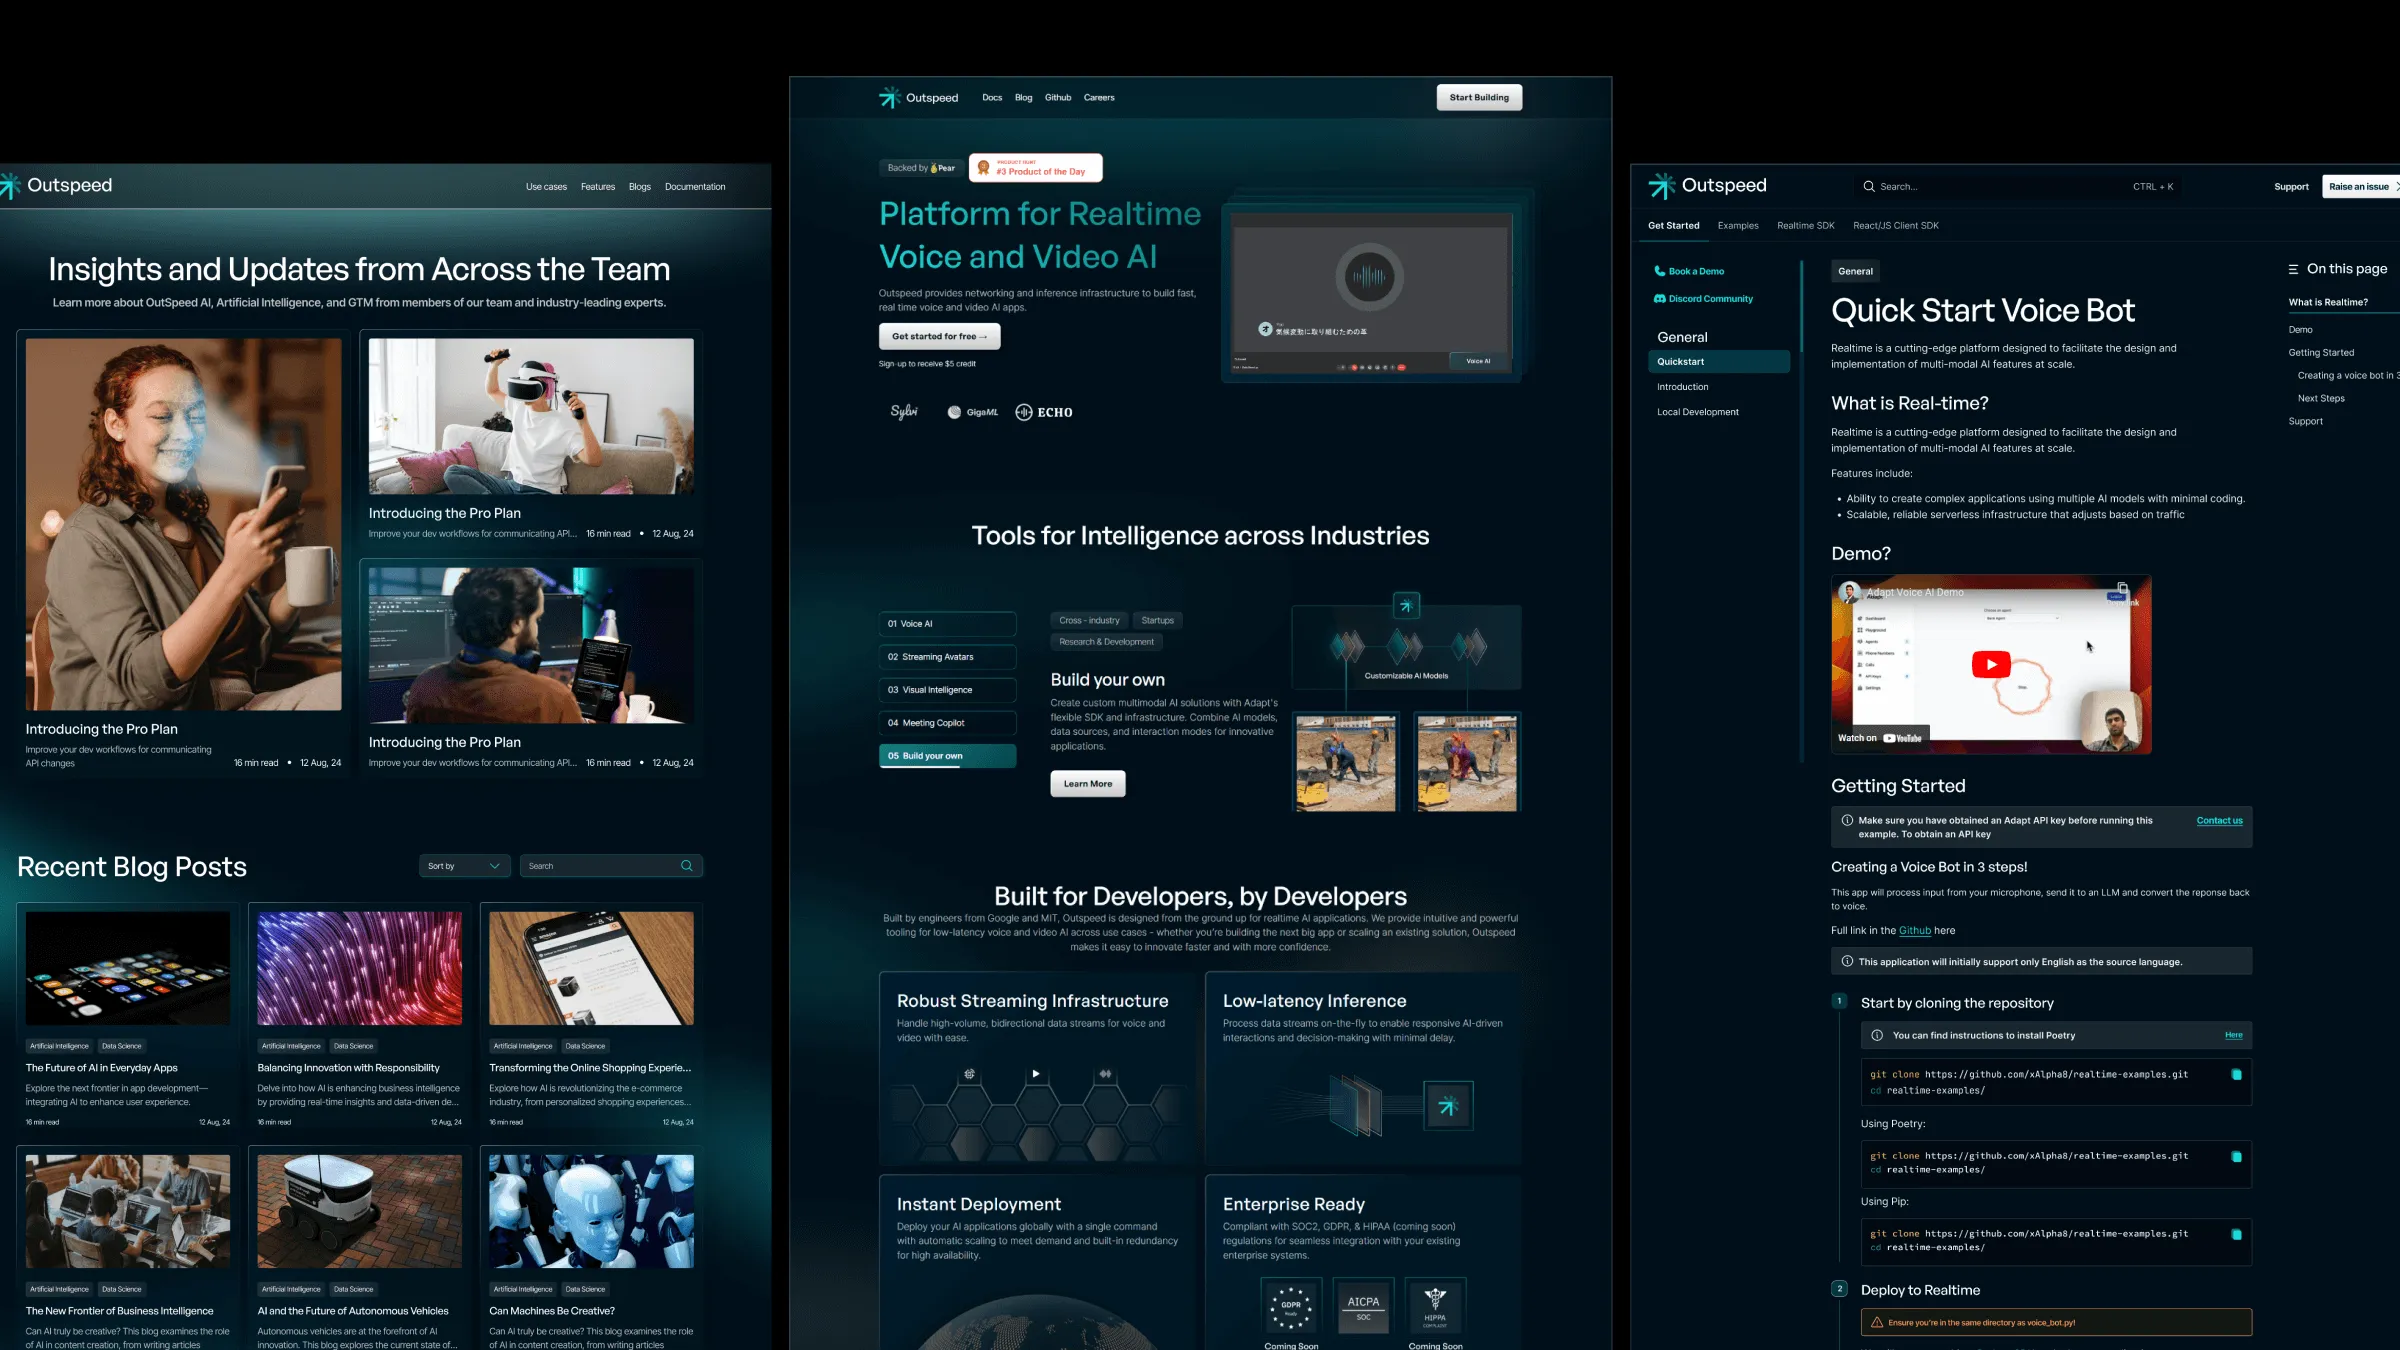Click the Outspeed logo in the blog page header
Viewport: 2400px width, 1350px height.
57,185
